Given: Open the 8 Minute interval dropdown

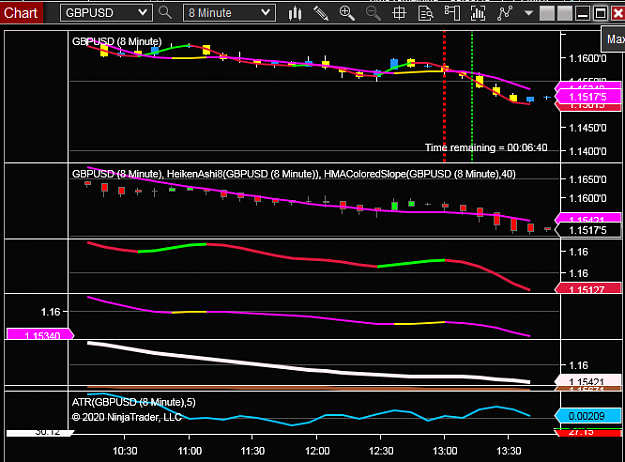Looking at the screenshot, I should coord(229,13).
